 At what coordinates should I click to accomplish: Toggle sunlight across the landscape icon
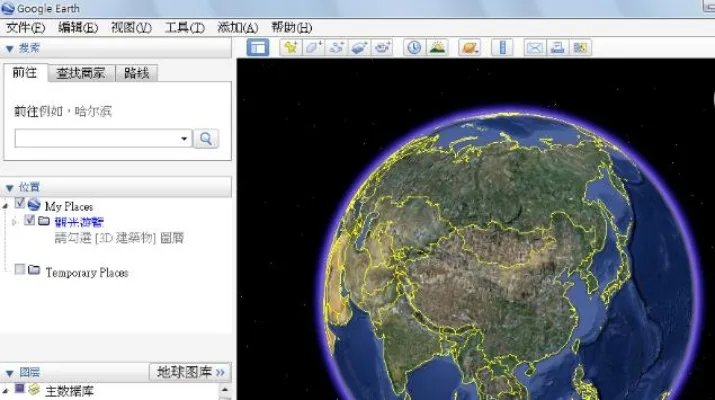point(437,47)
